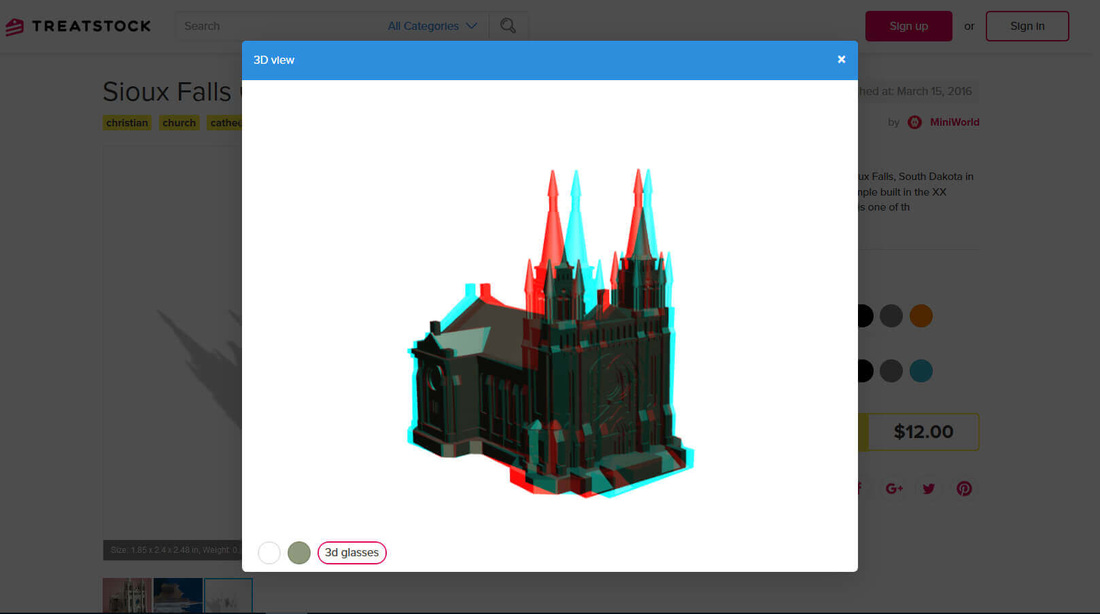This screenshot has height=614, width=1100.
Task: Tweet this cathedral model on Twitter
Action: 928,488
